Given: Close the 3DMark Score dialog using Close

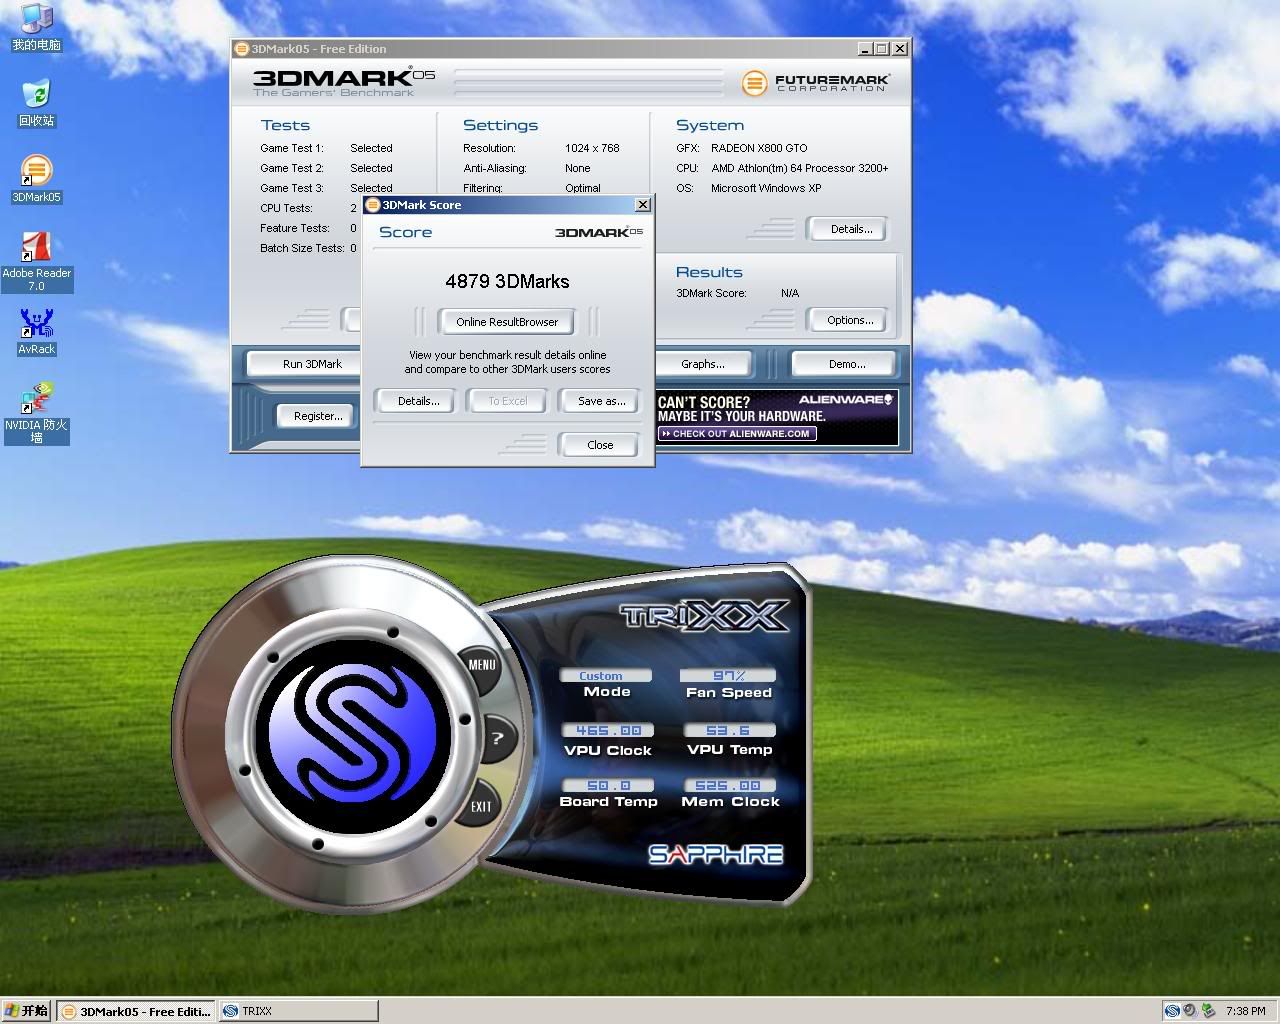Looking at the screenshot, I should click(600, 445).
